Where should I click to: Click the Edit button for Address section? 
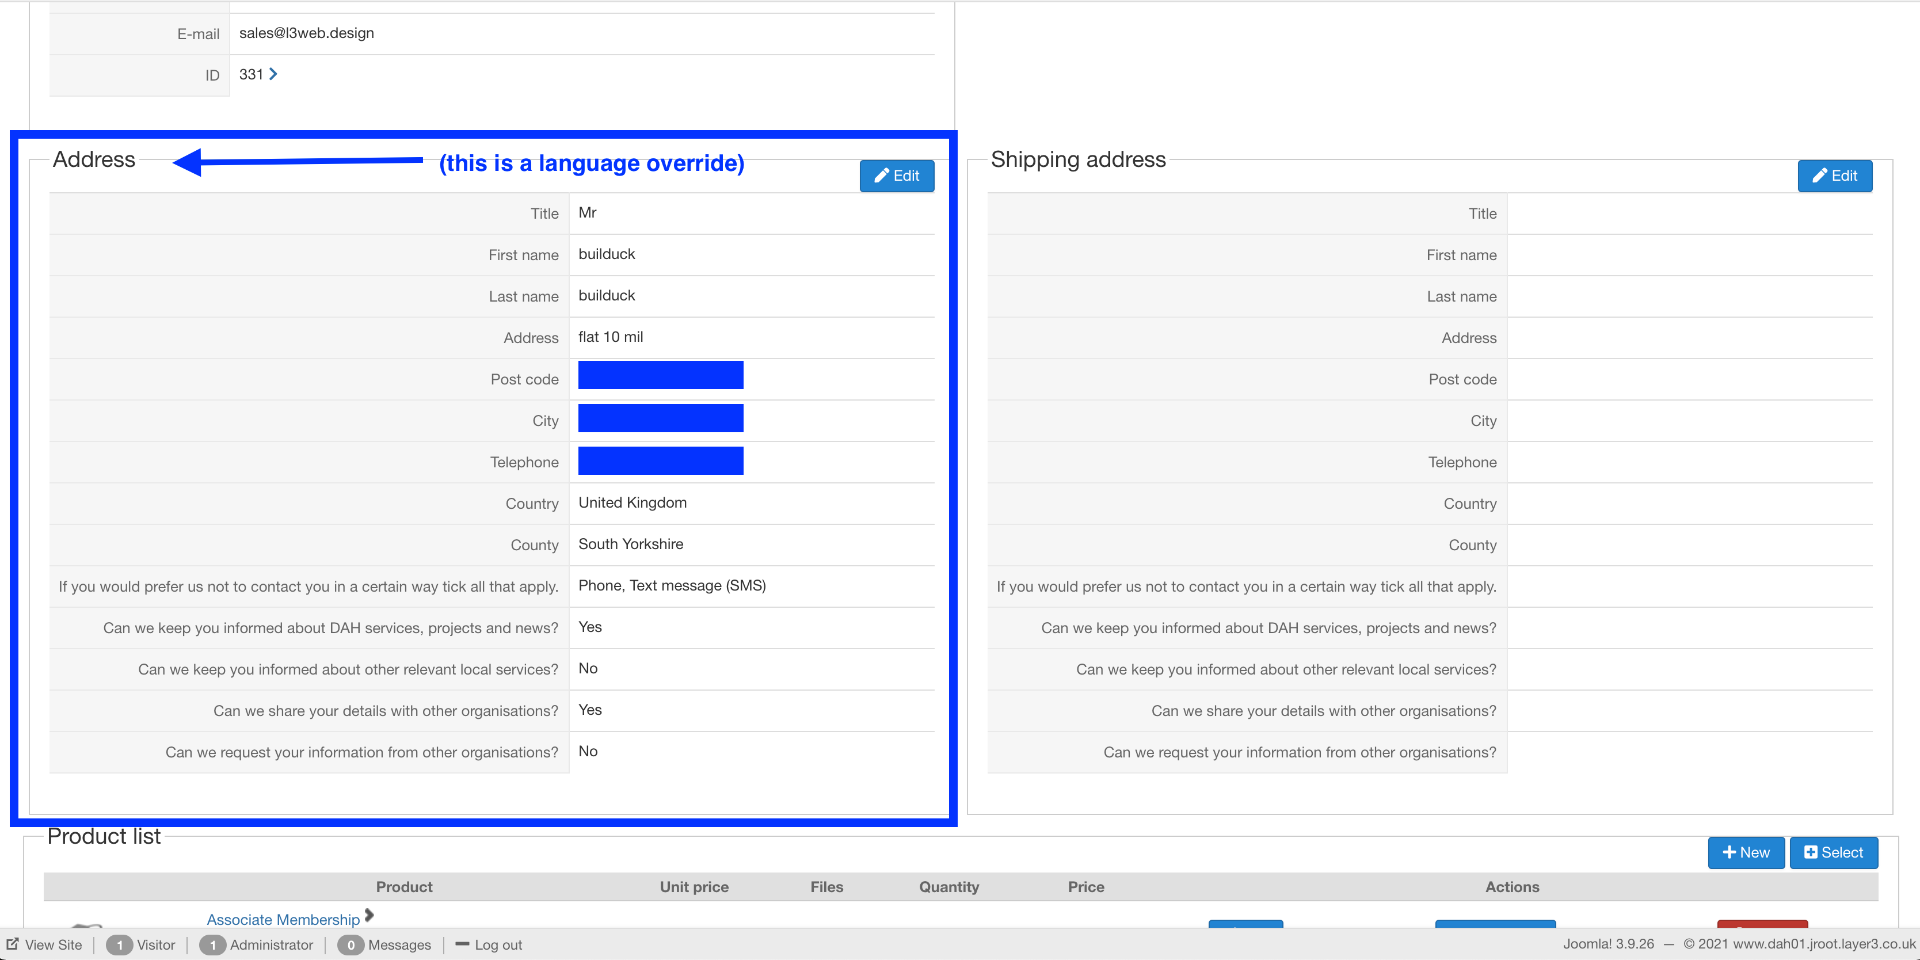pyautogui.click(x=897, y=176)
